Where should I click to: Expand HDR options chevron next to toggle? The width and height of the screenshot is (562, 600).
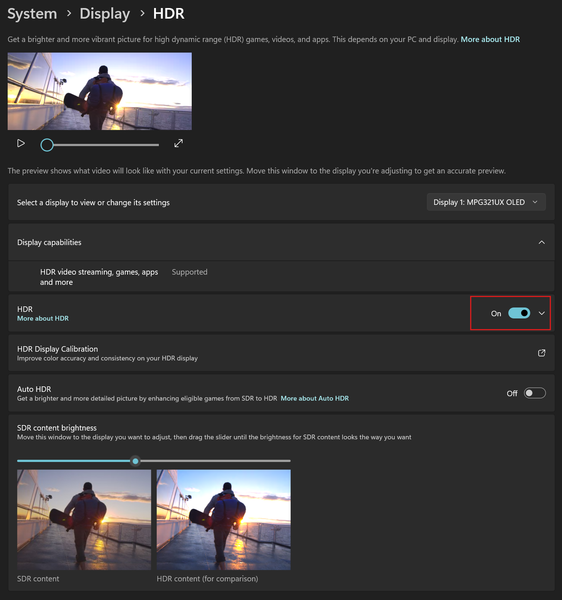coord(542,313)
